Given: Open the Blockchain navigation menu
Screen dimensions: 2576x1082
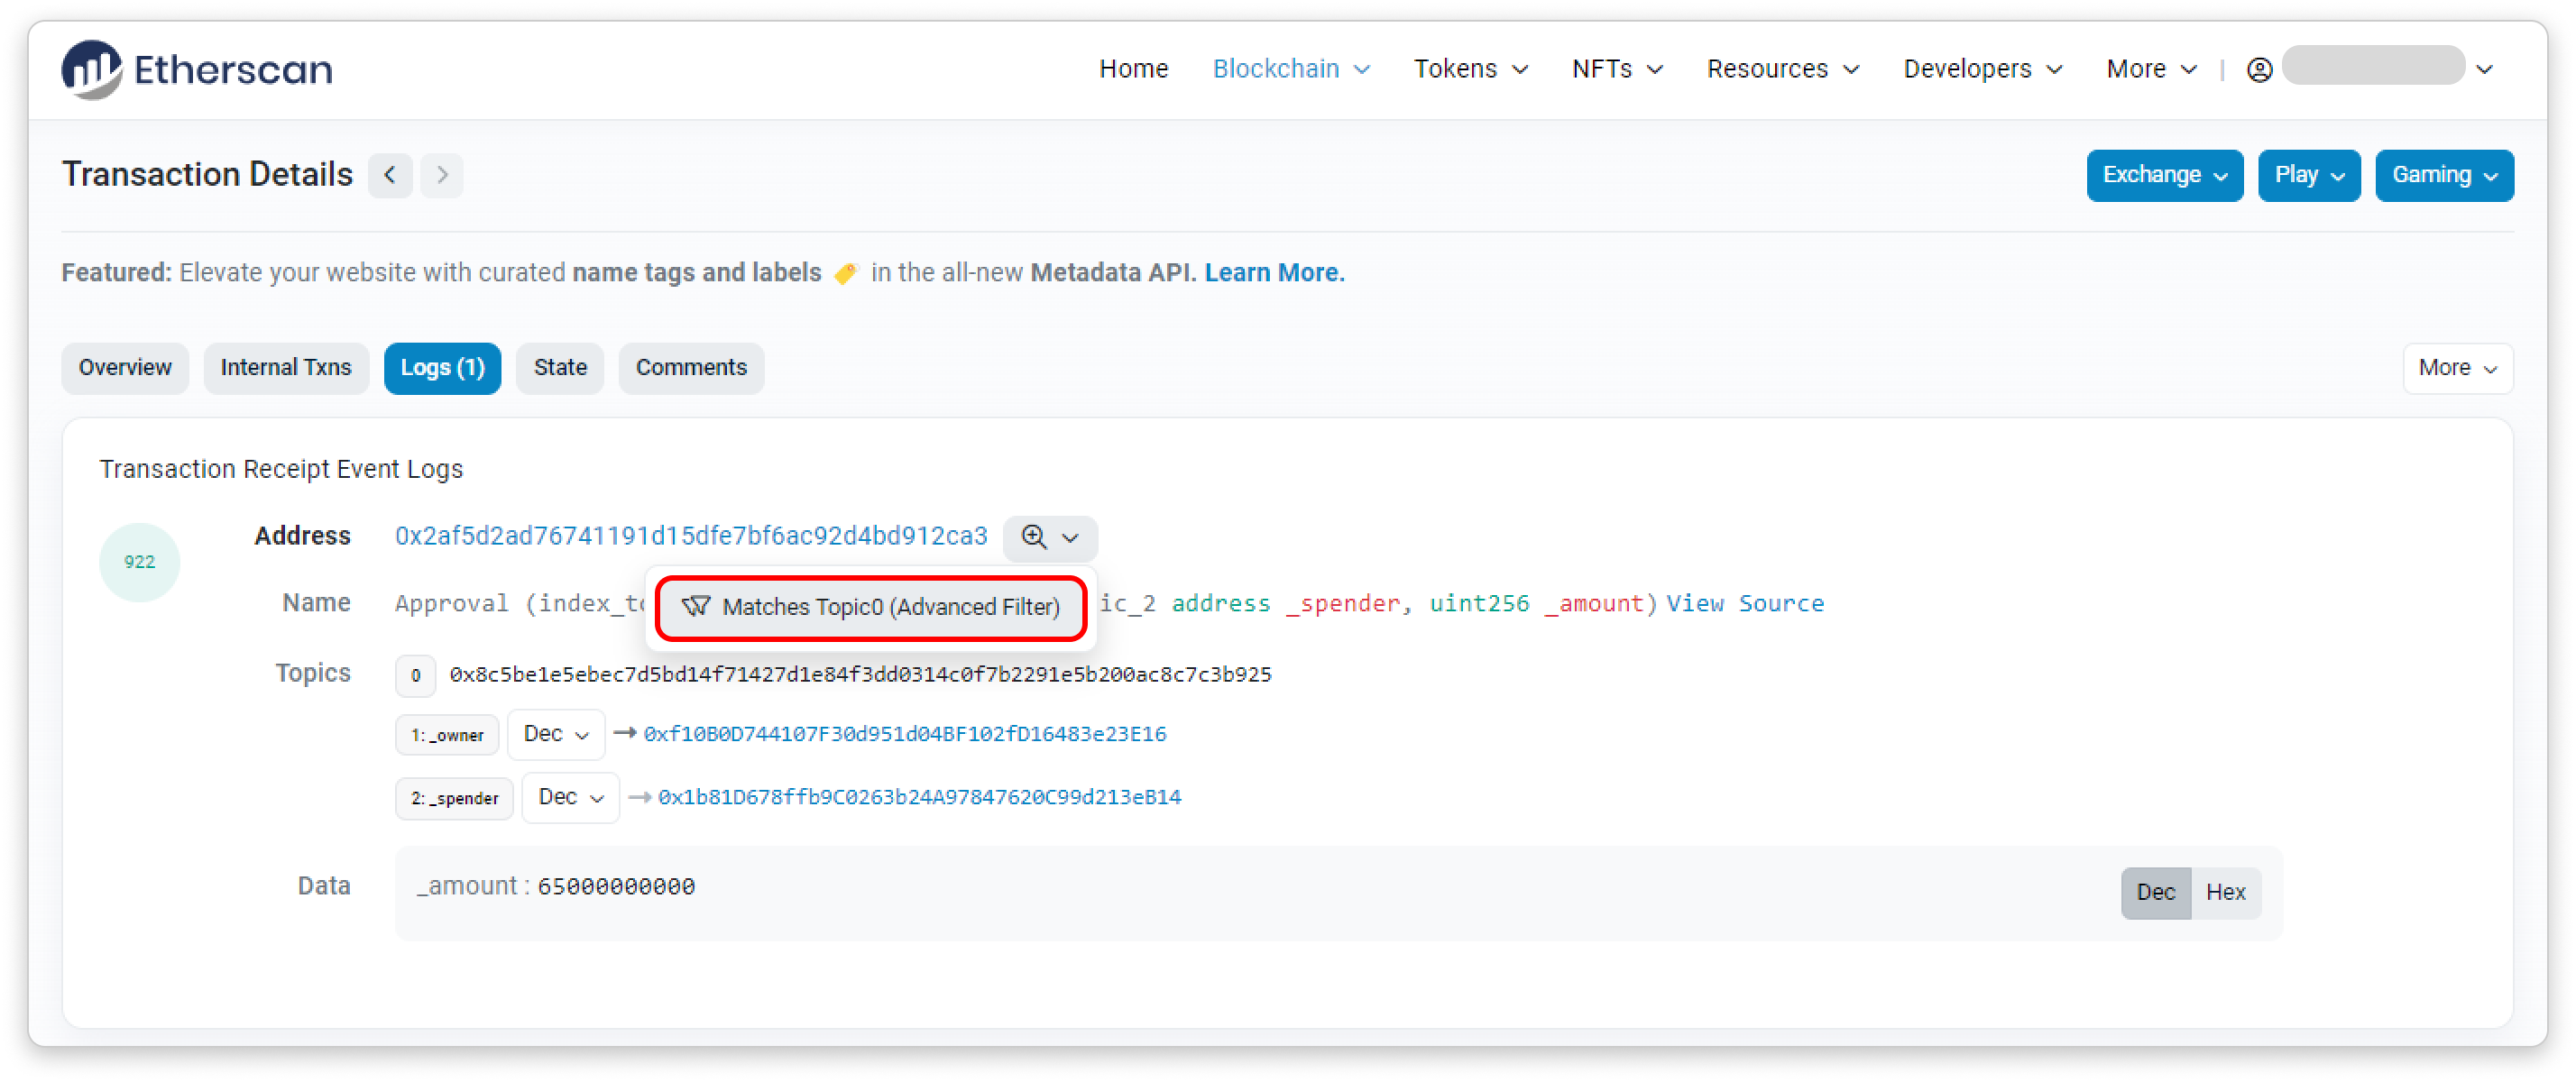Looking at the screenshot, I should (1290, 69).
